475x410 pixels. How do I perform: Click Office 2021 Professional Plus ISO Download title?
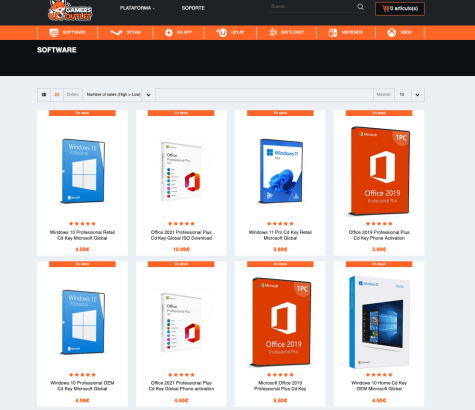click(x=181, y=235)
